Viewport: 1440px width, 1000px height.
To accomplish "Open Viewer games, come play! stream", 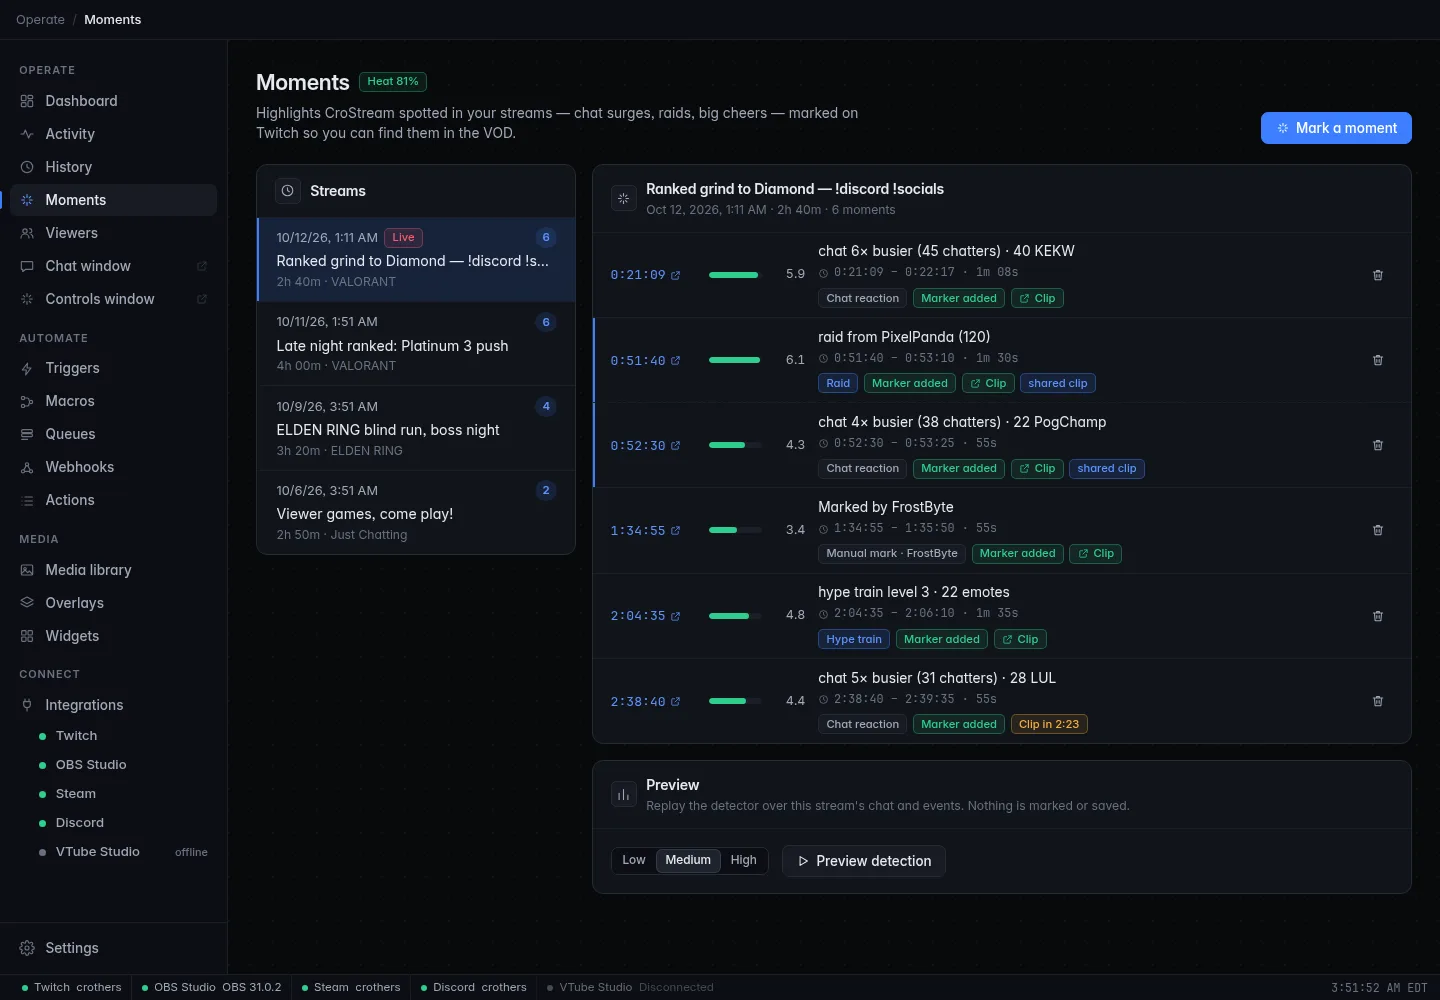I will coord(416,512).
